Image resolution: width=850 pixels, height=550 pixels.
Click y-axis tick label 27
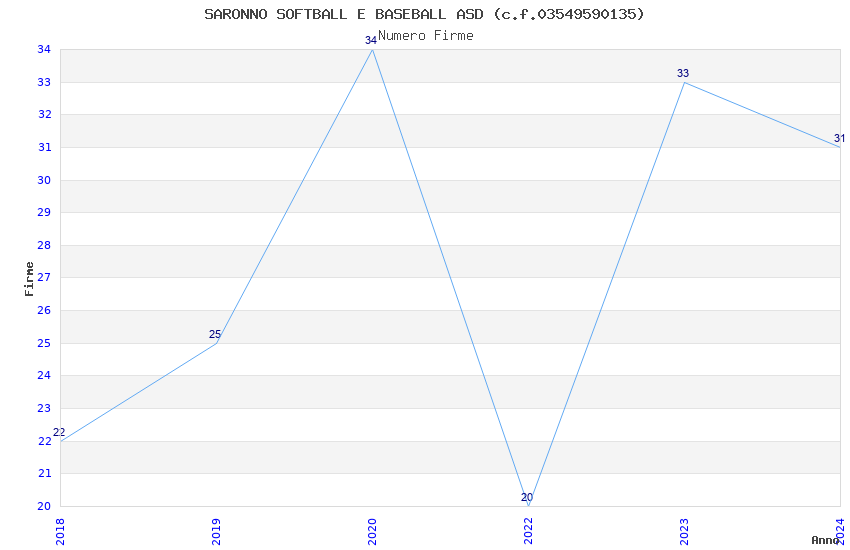[44, 277]
